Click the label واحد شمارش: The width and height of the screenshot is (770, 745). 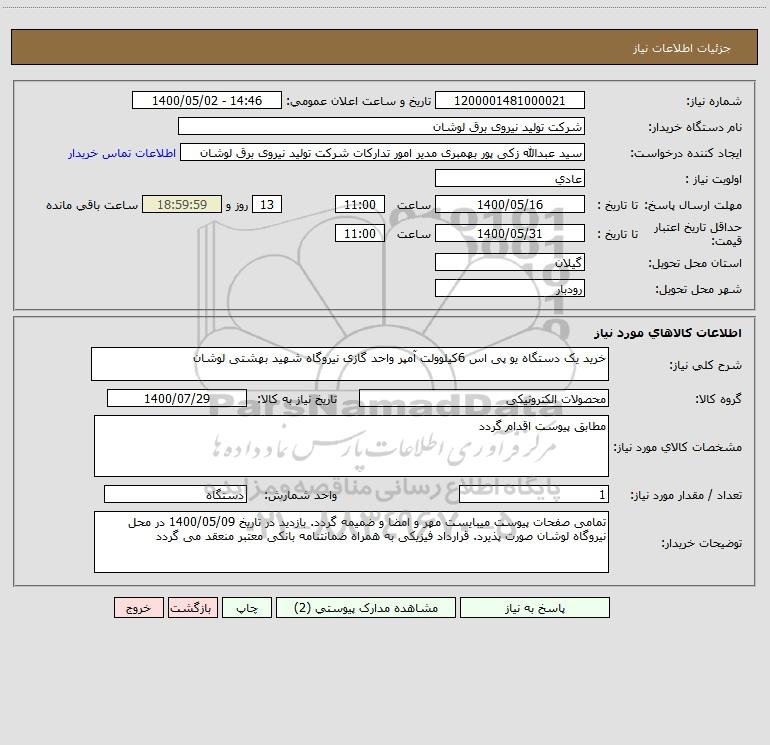(x=301, y=495)
